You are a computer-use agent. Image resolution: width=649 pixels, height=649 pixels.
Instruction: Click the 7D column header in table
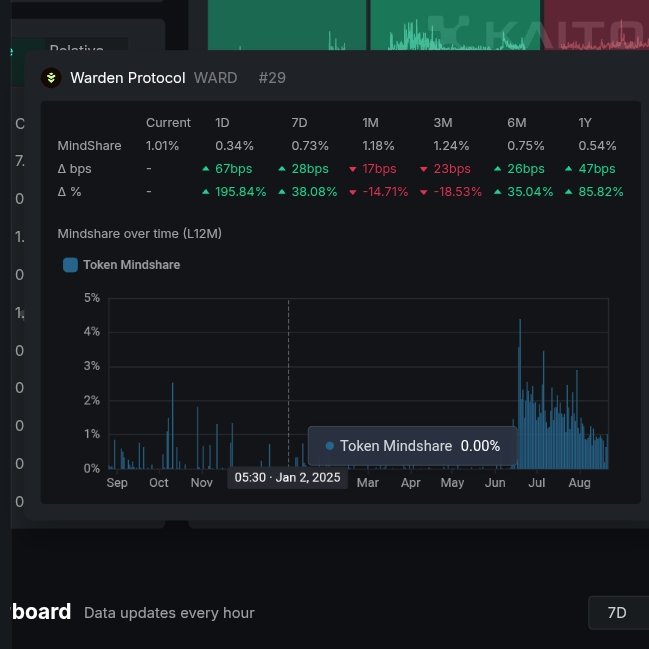point(299,123)
